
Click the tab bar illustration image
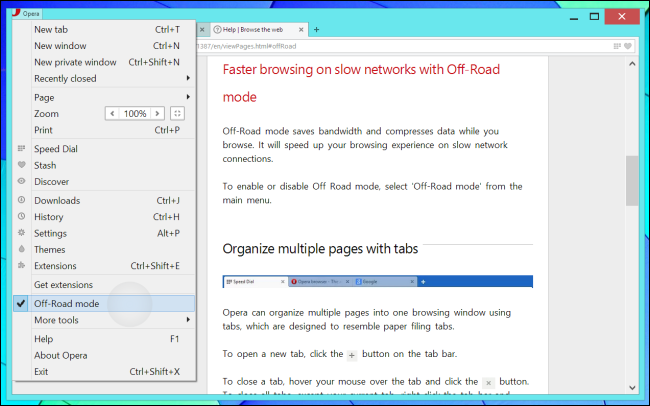coord(378,282)
